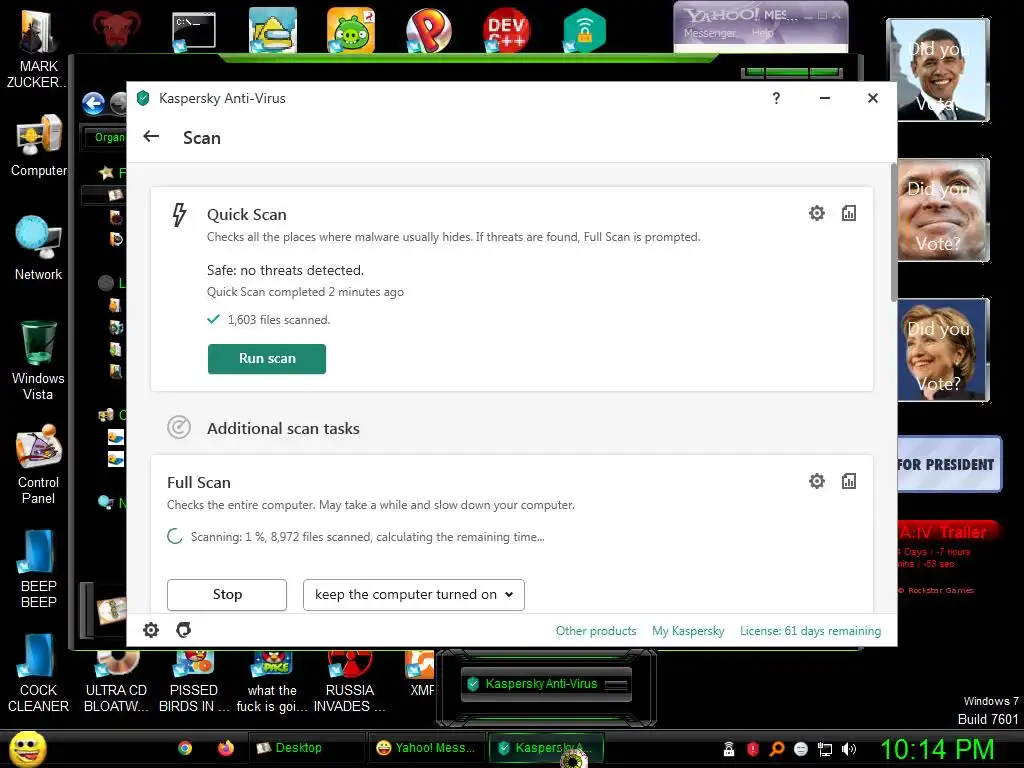Click 10:14 PM clock
This screenshot has width=1024, height=768.
(938, 749)
